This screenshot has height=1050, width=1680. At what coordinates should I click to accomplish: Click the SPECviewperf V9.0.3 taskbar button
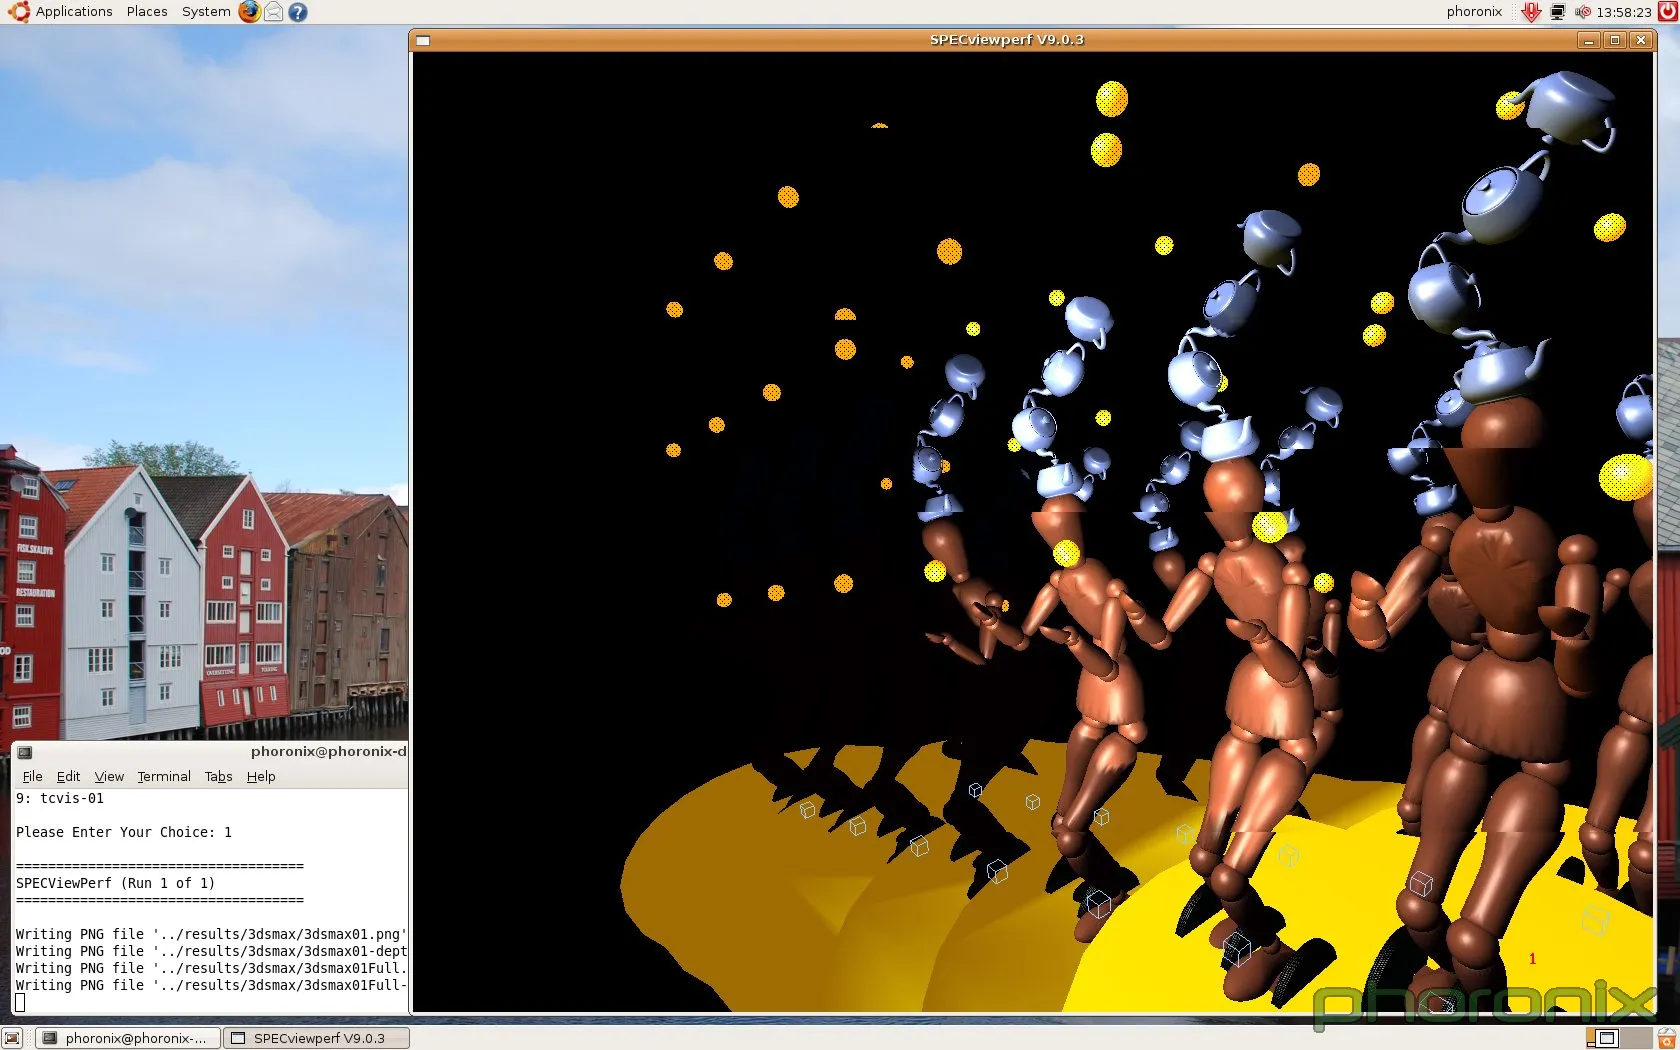point(316,1038)
